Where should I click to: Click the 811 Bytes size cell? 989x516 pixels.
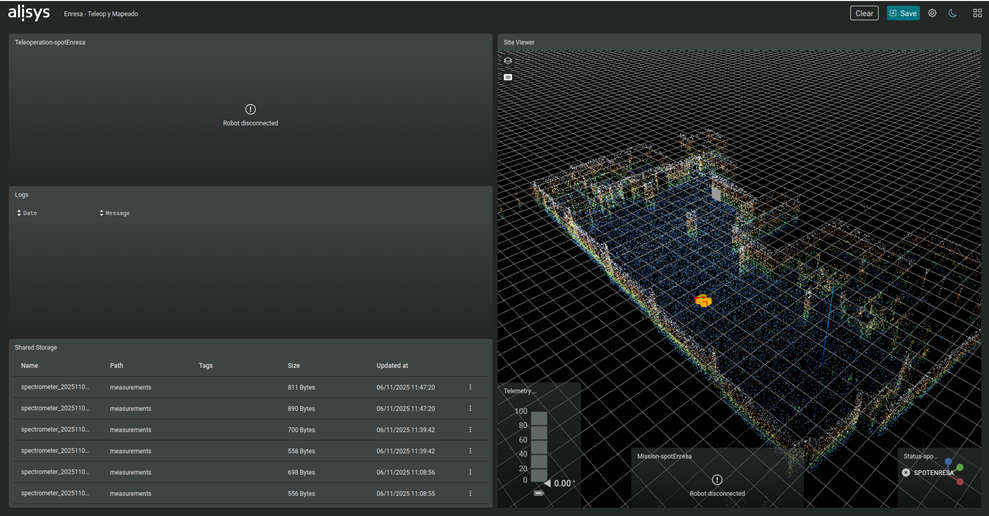coord(301,387)
